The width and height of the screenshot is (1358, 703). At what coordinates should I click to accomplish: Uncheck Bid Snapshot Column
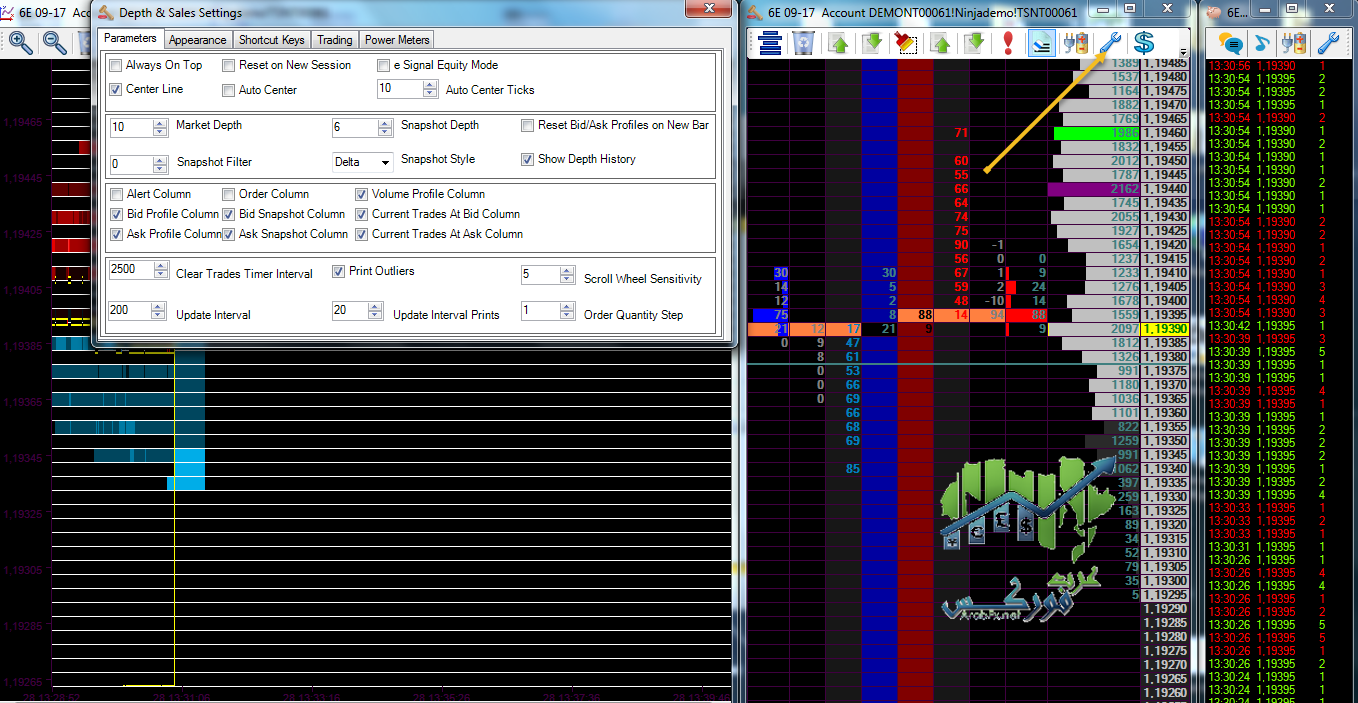pyautogui.click(x=229, y=214)
